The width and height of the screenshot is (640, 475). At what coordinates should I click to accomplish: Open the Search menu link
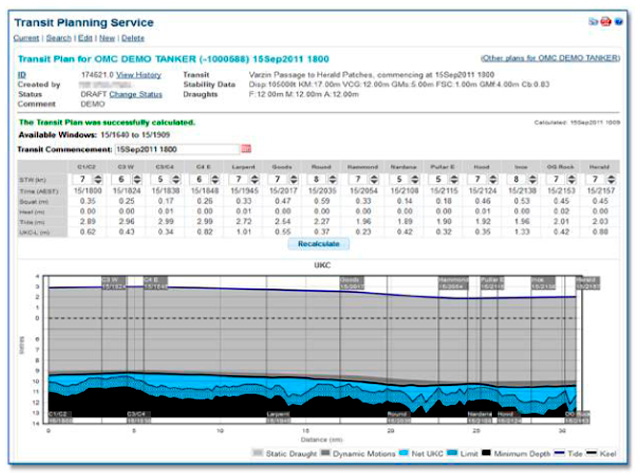(x=58, y=38)
